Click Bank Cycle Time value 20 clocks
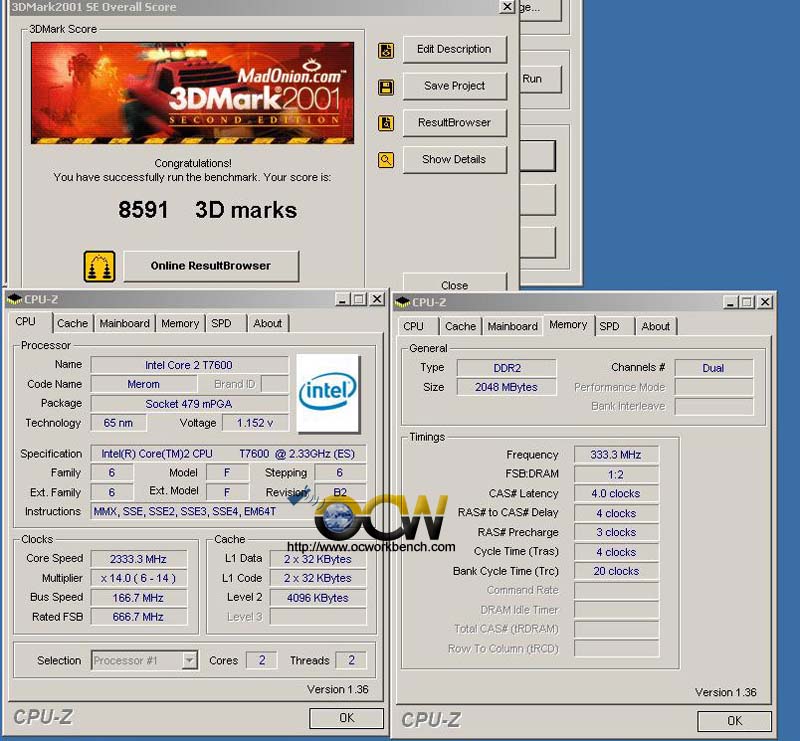The width and height of the screenshot is (800, 741). click(x=616, y=571)
